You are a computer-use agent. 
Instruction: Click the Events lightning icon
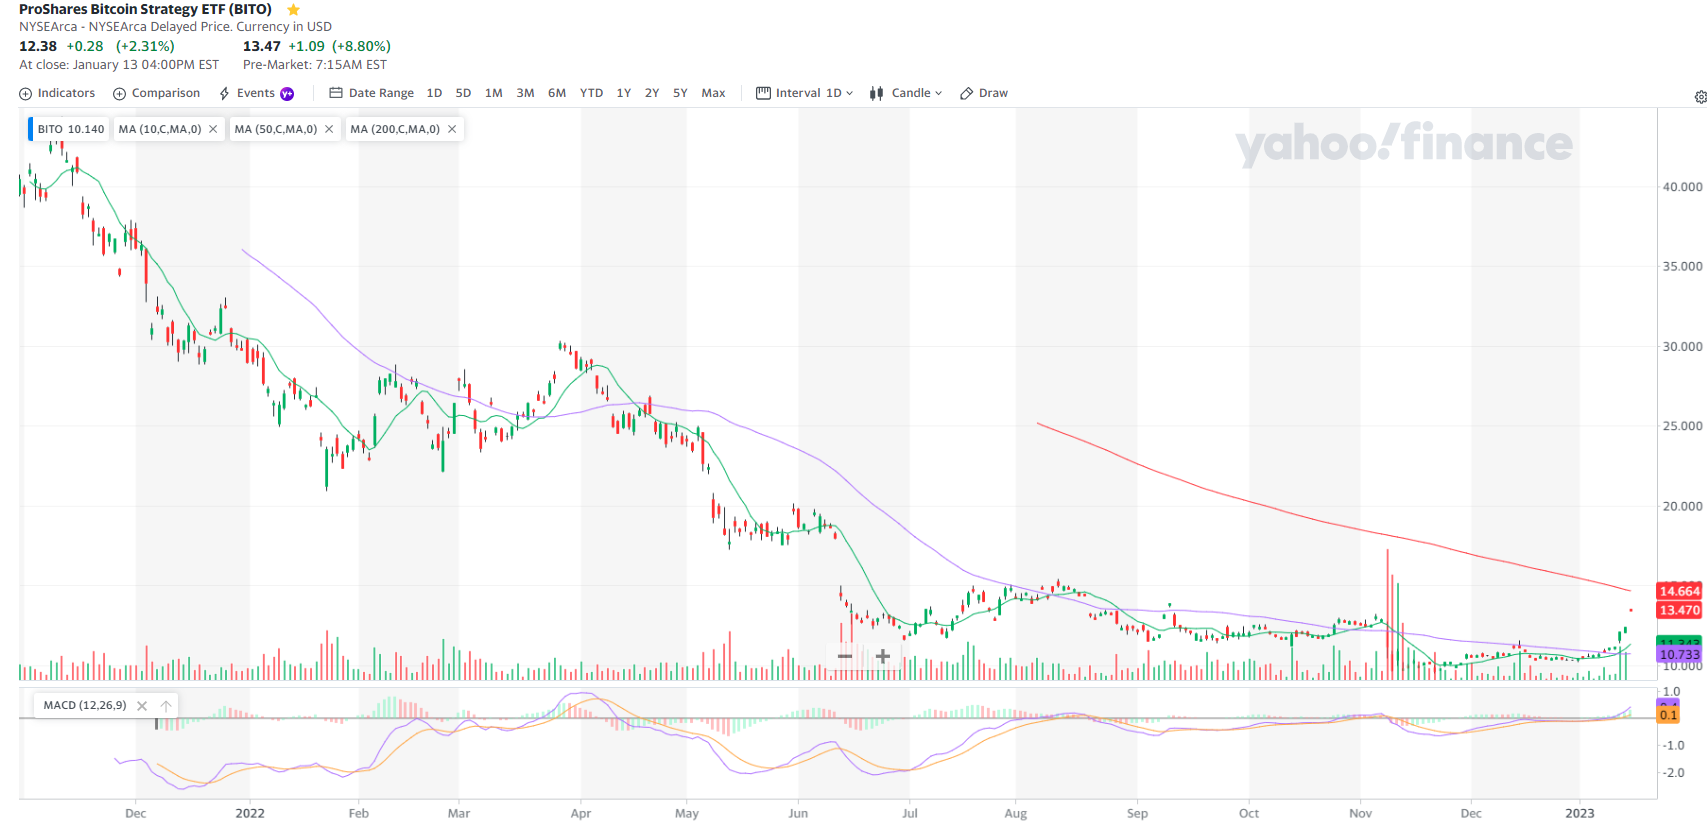224,94
